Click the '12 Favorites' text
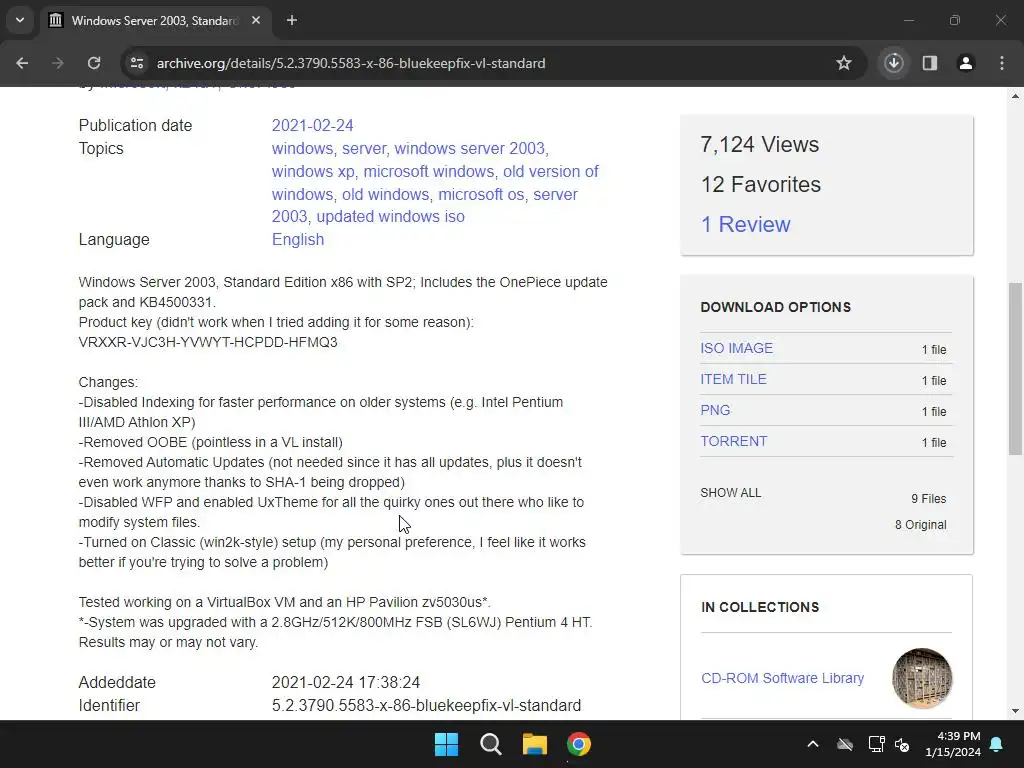1024x768 pixels. [761, 184]
